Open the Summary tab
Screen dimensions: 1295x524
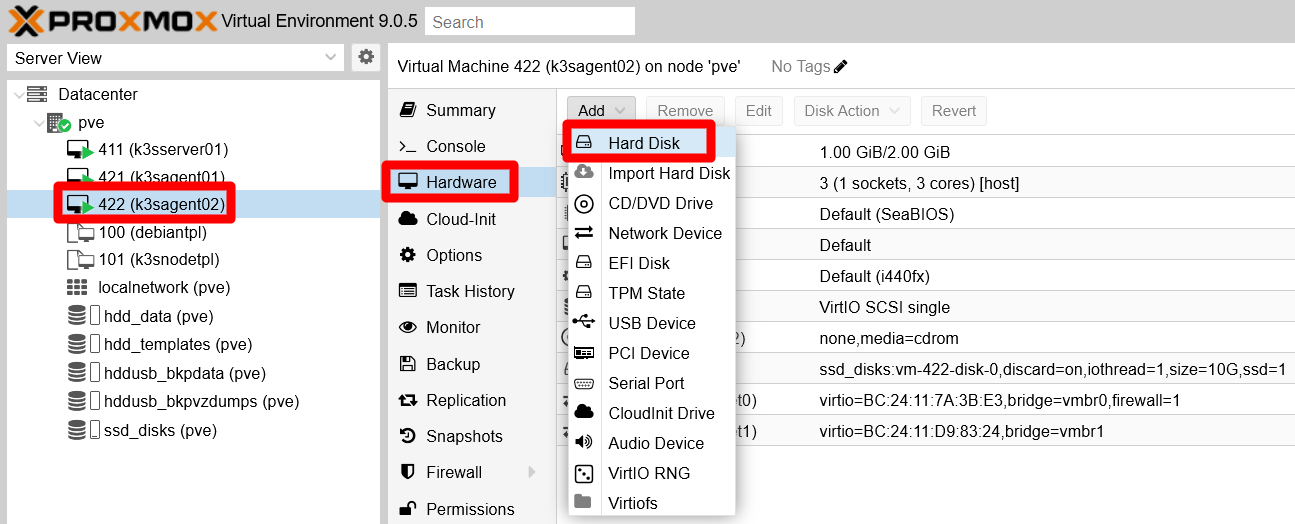[x=472, y=110]
